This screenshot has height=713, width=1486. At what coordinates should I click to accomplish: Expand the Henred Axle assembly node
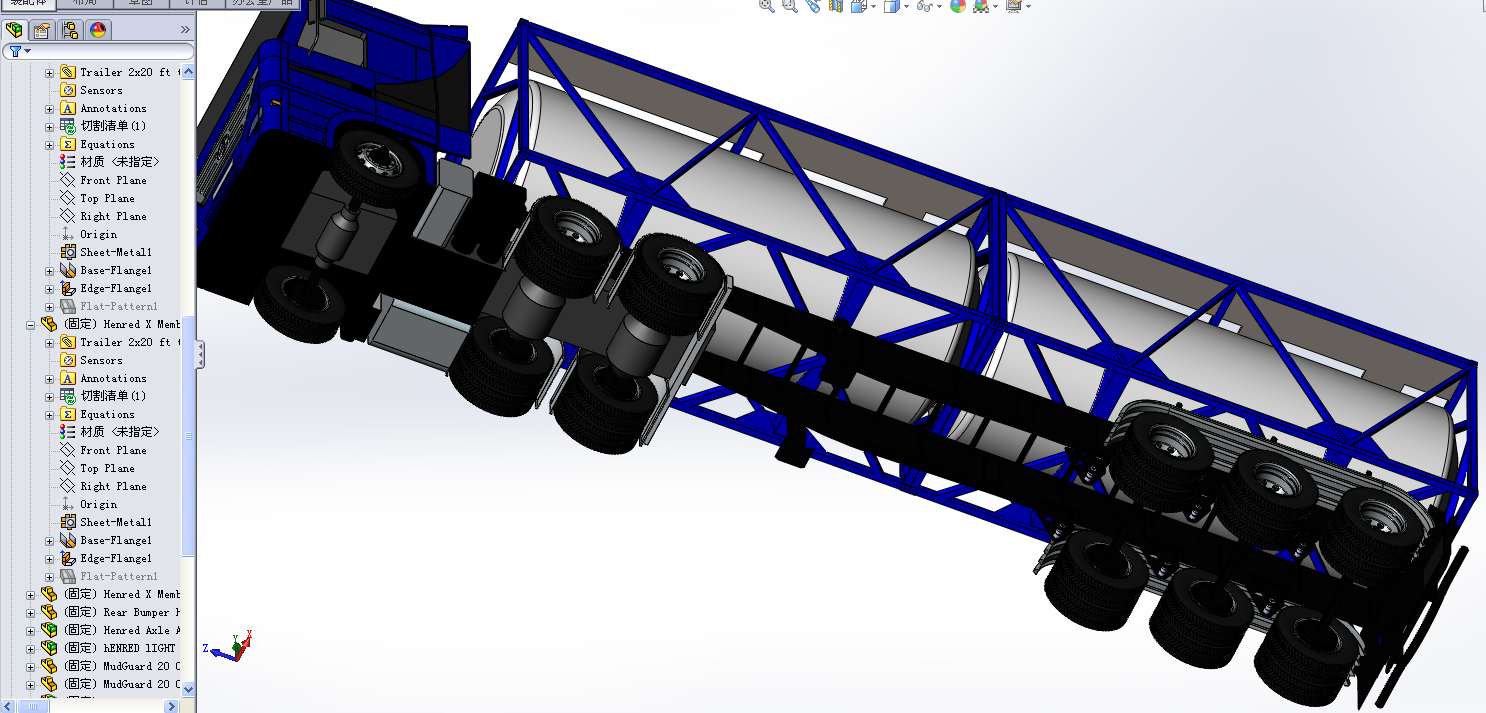tap(30, 630)
